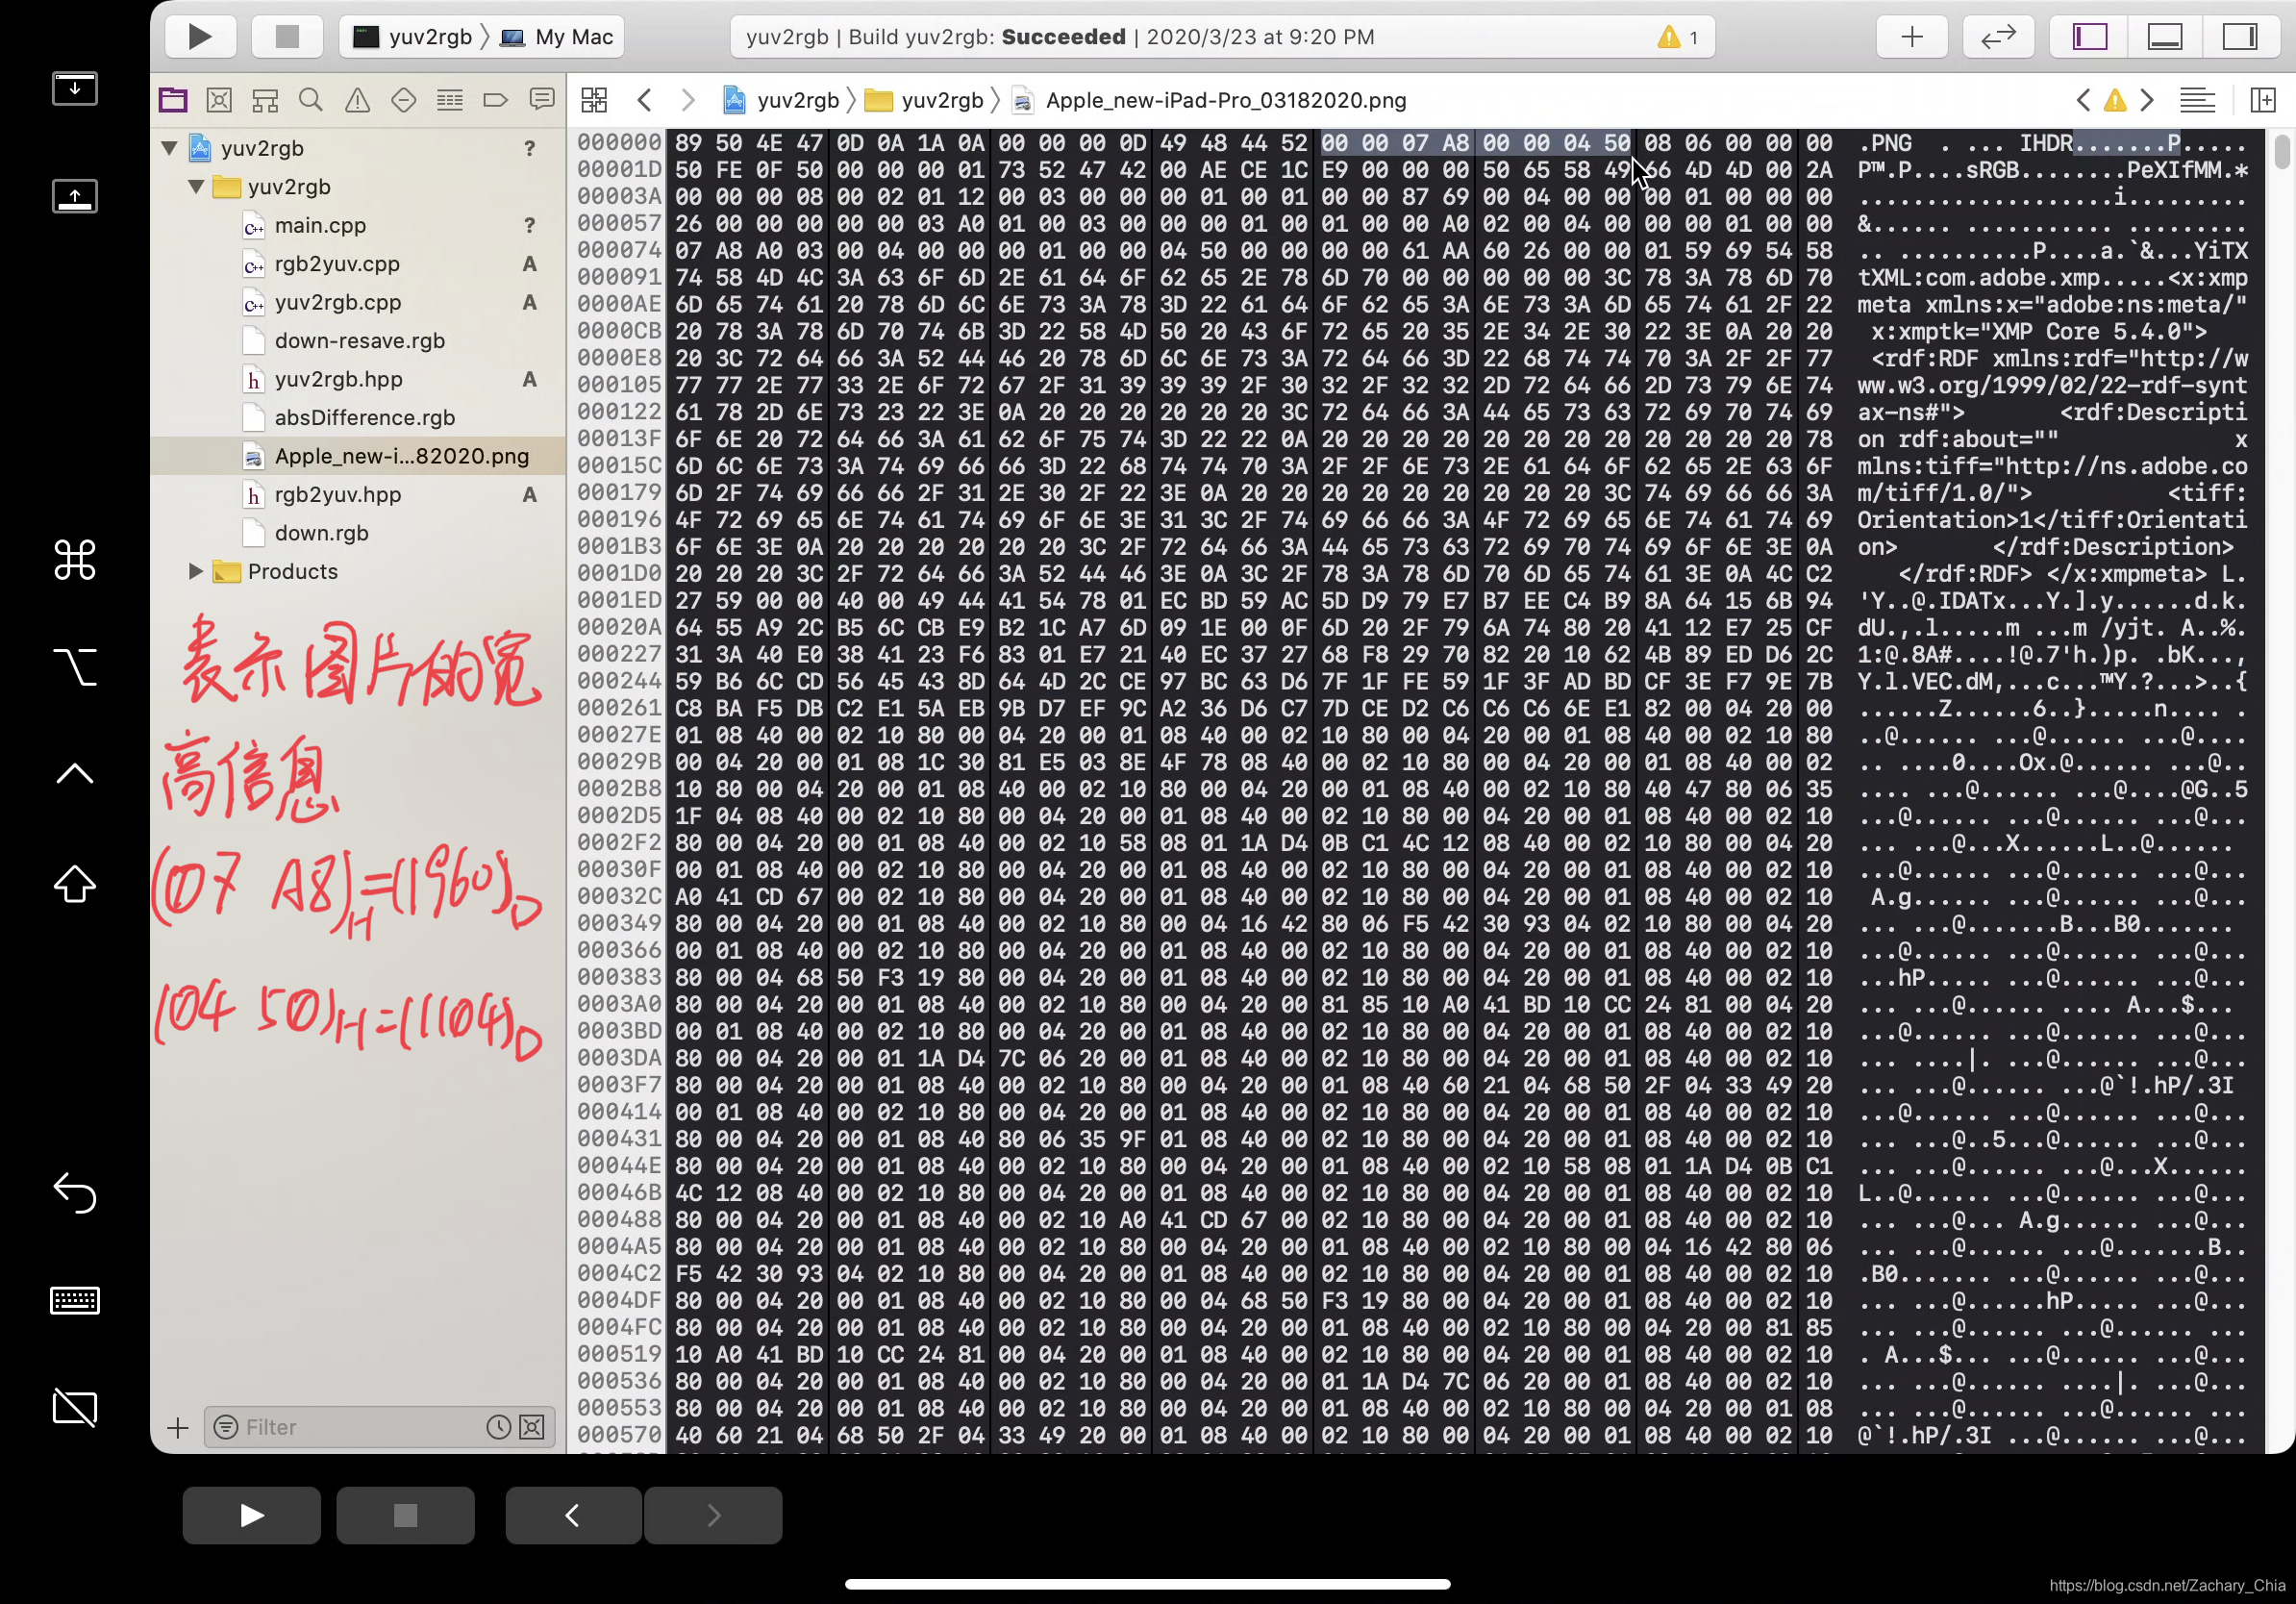
Task: Expand the Products folder
Action: tap(196, 571)
